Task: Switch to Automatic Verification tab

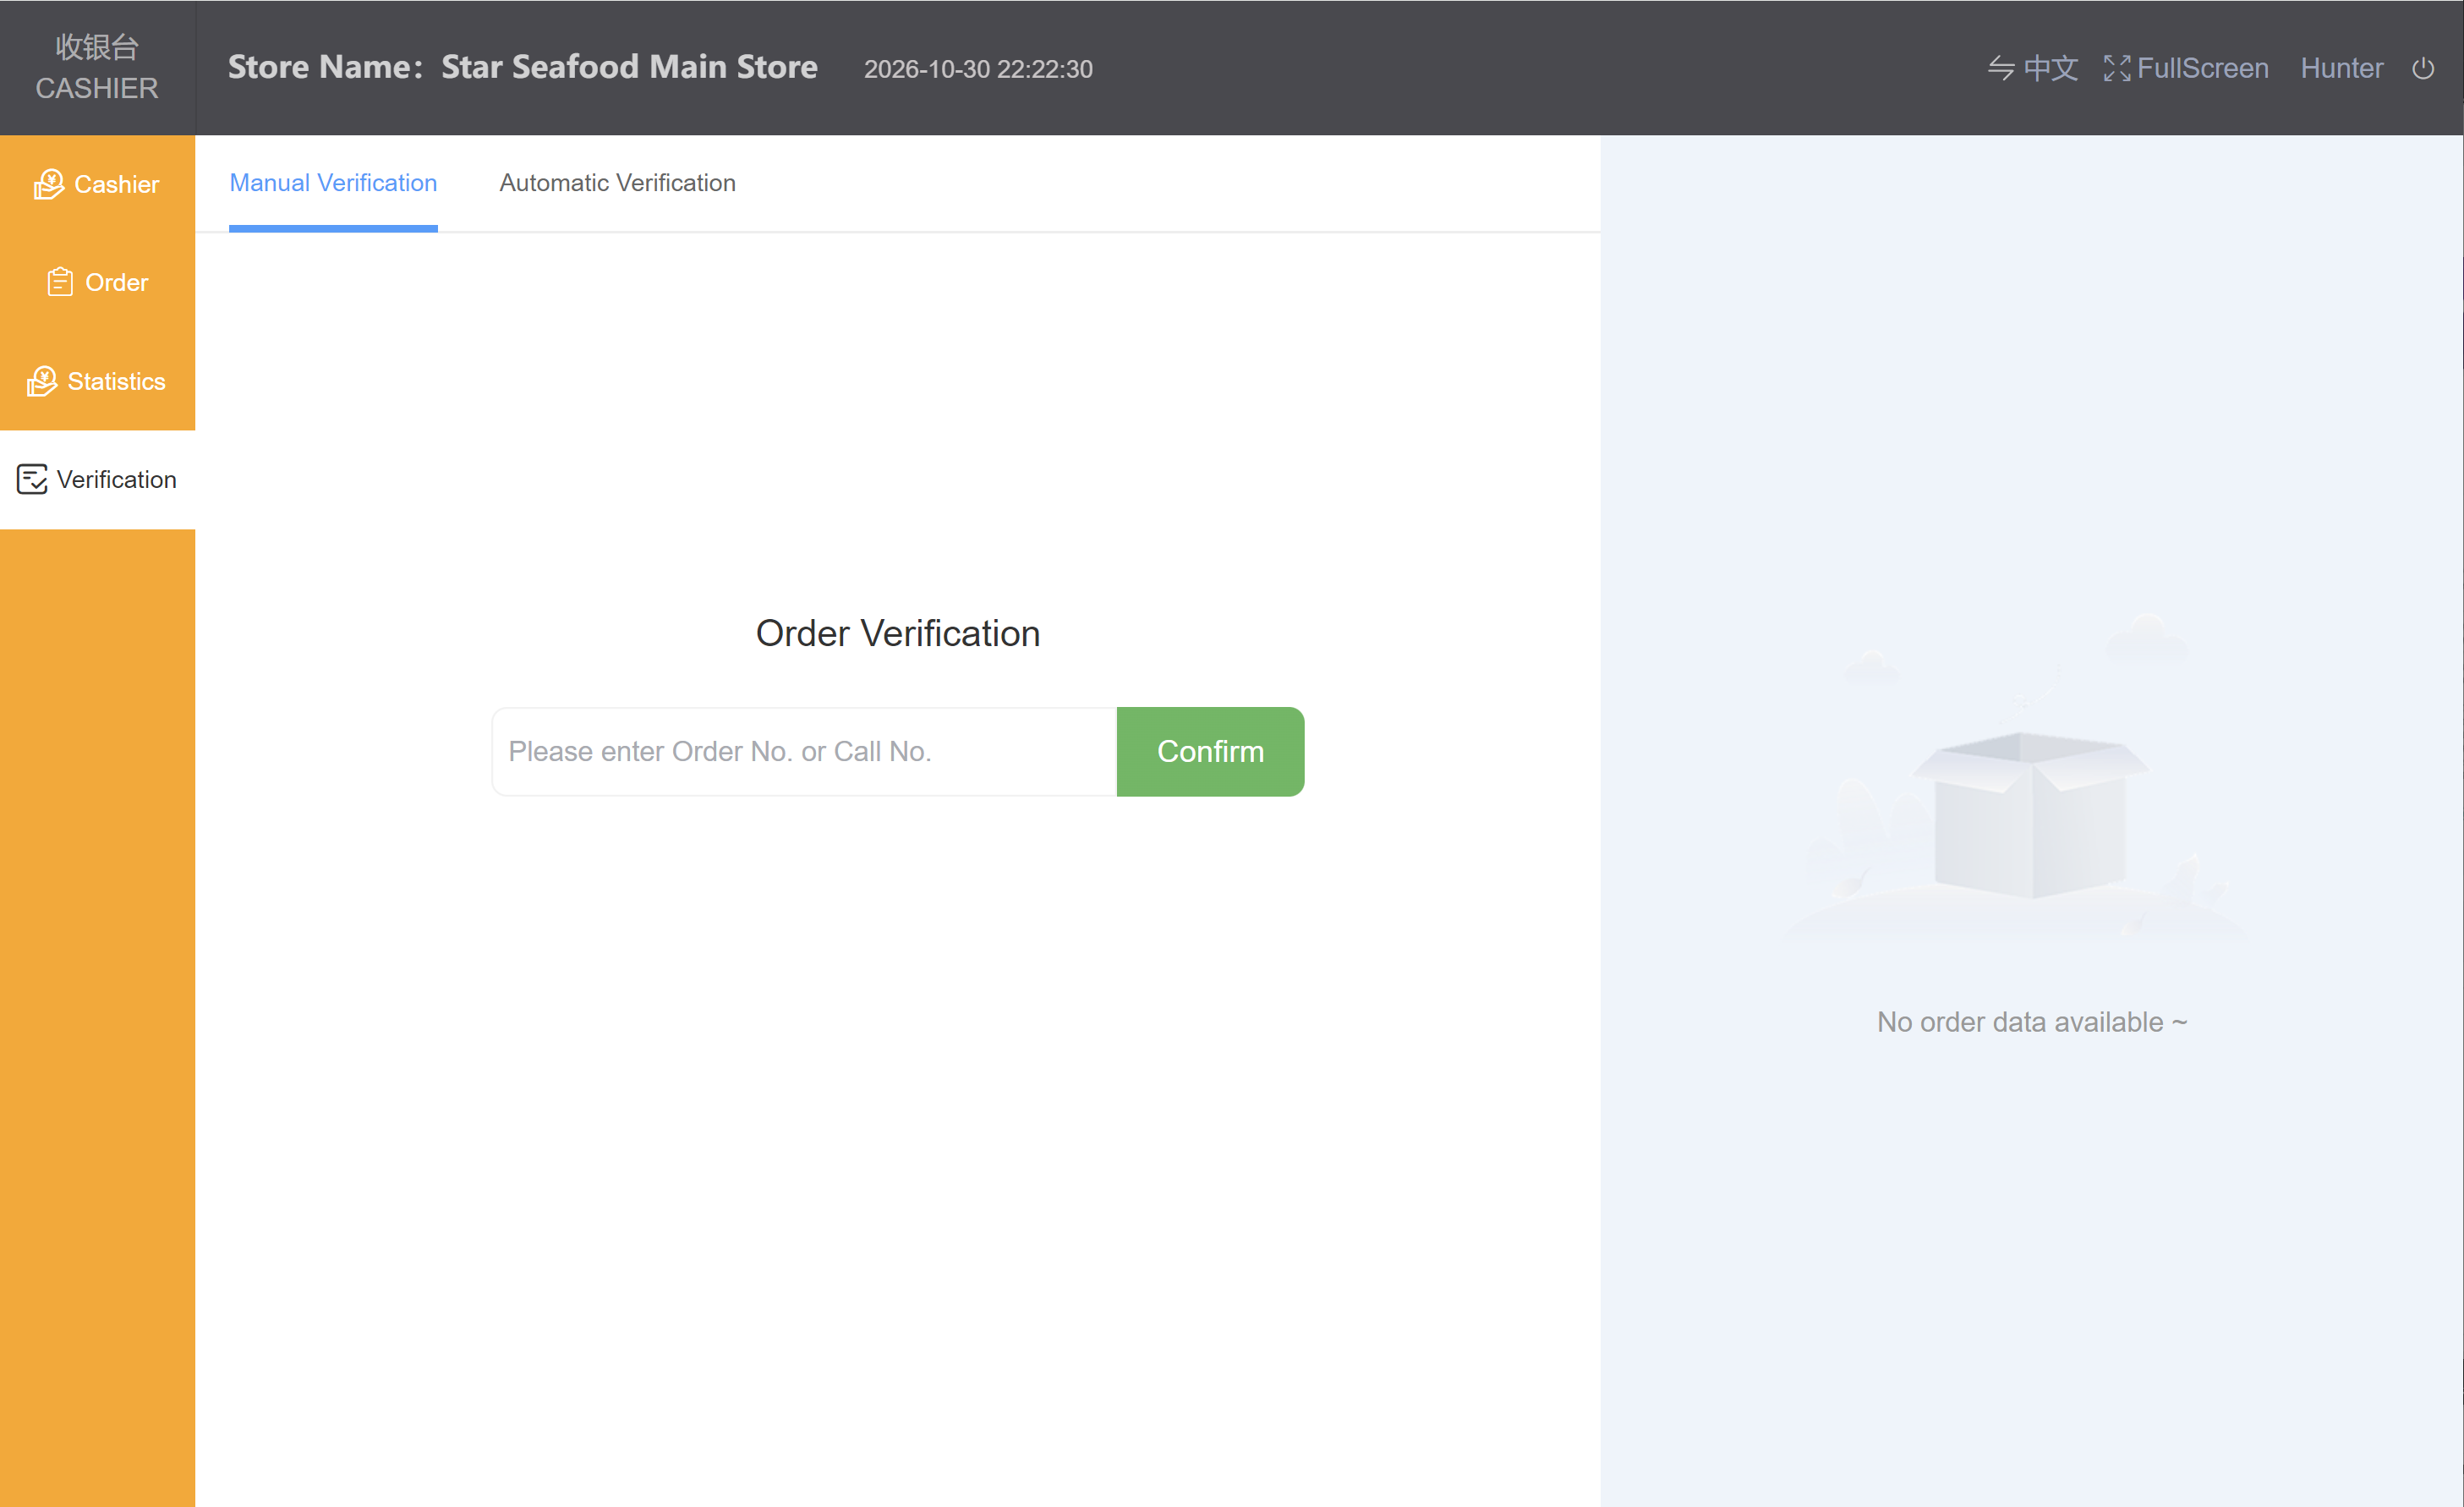Action: (618, 183)
